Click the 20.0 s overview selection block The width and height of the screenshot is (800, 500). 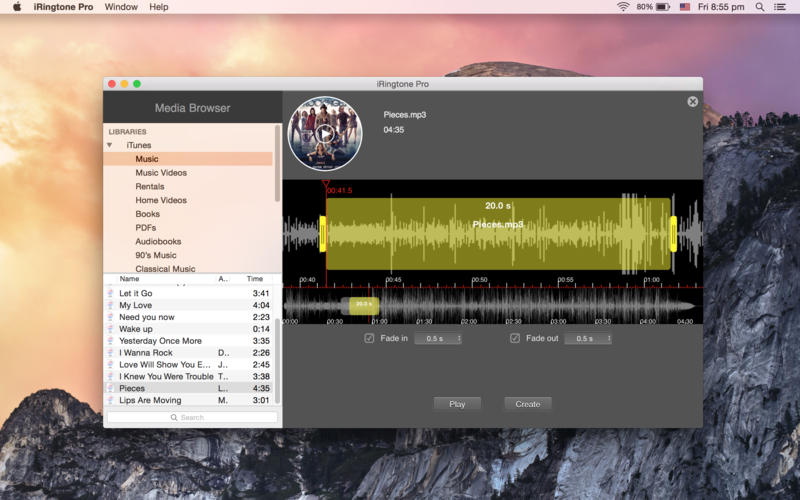pyautogui.click(x=363, y=306)
